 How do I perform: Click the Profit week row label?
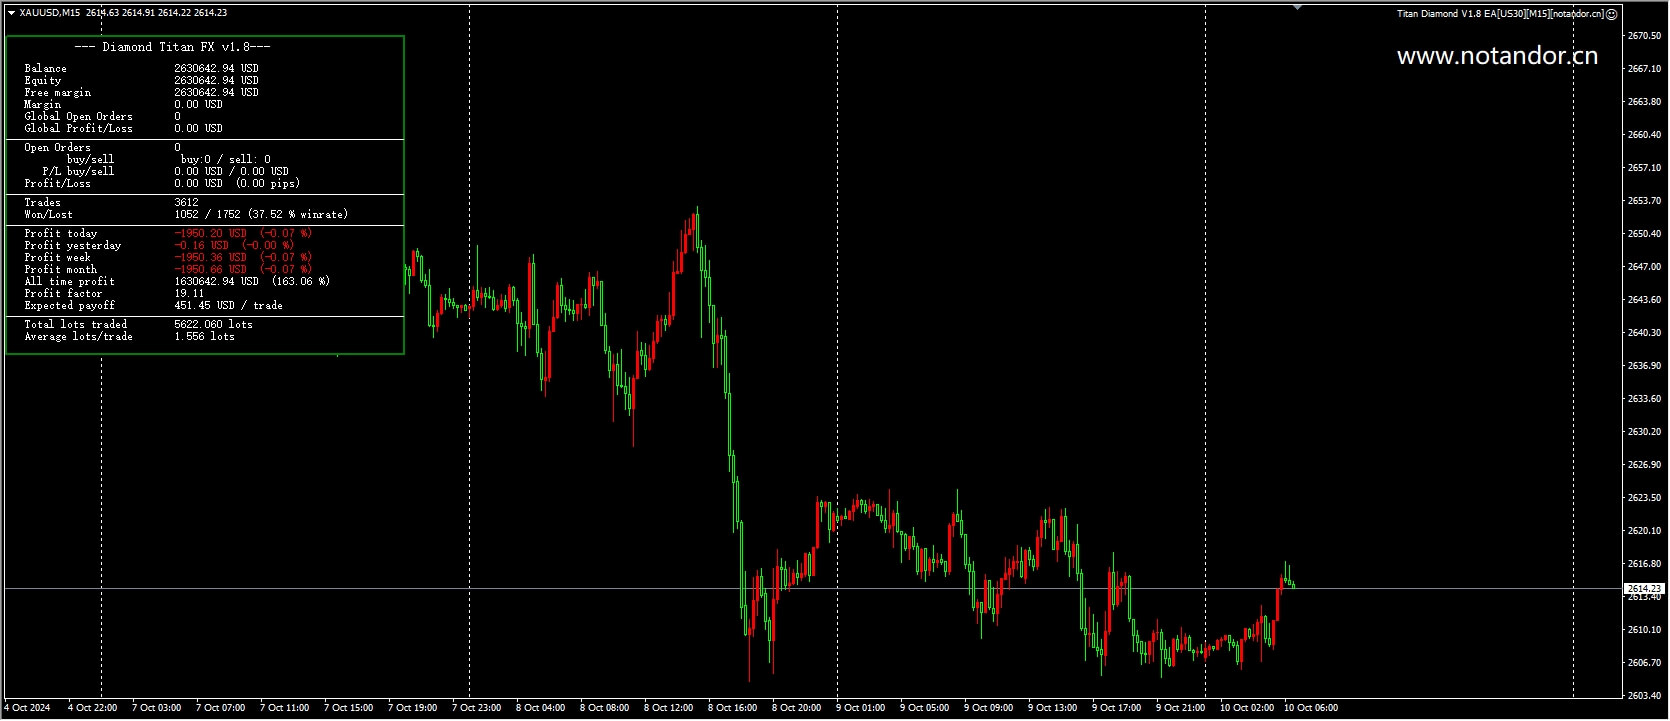coord(58,258)
